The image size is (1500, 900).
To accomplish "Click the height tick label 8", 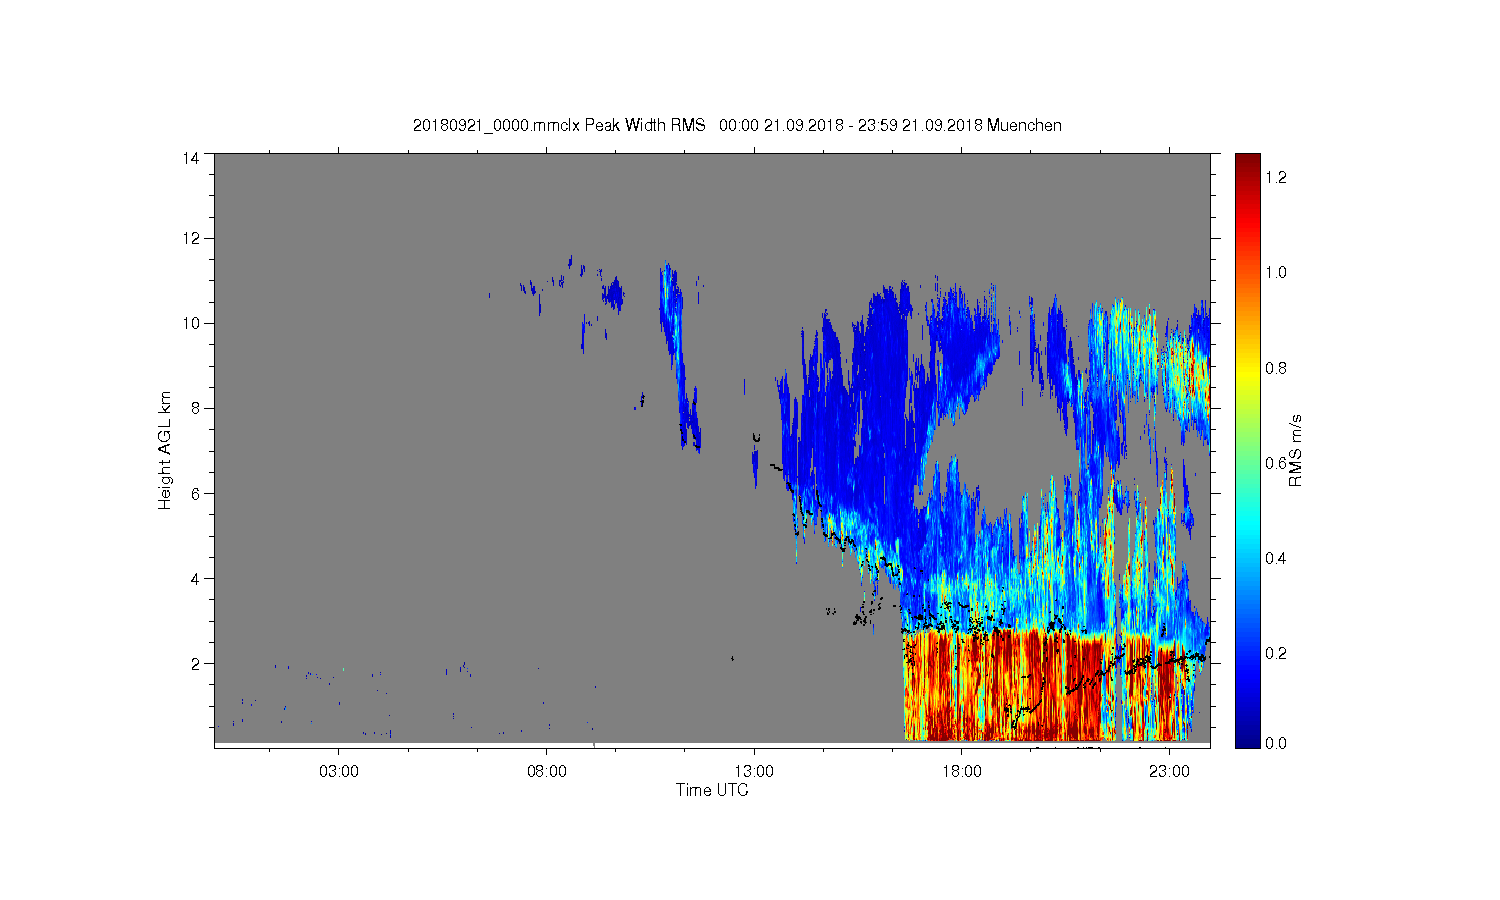I will click(x=195, y=408).
